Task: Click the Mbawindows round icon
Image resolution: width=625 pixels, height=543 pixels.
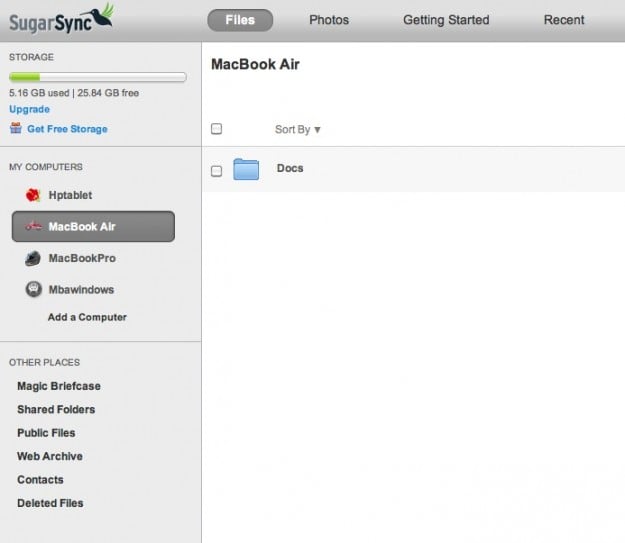Action: 33,289
